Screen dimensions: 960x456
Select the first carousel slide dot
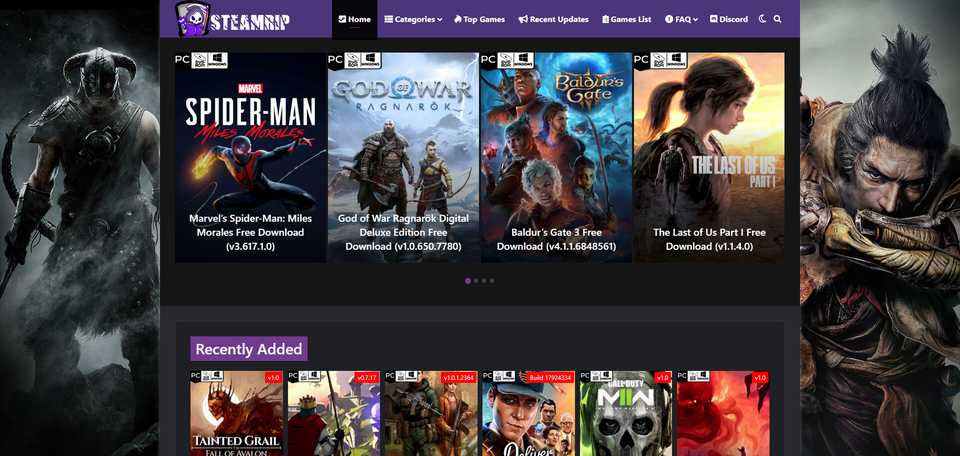click(x=468, y=281)
